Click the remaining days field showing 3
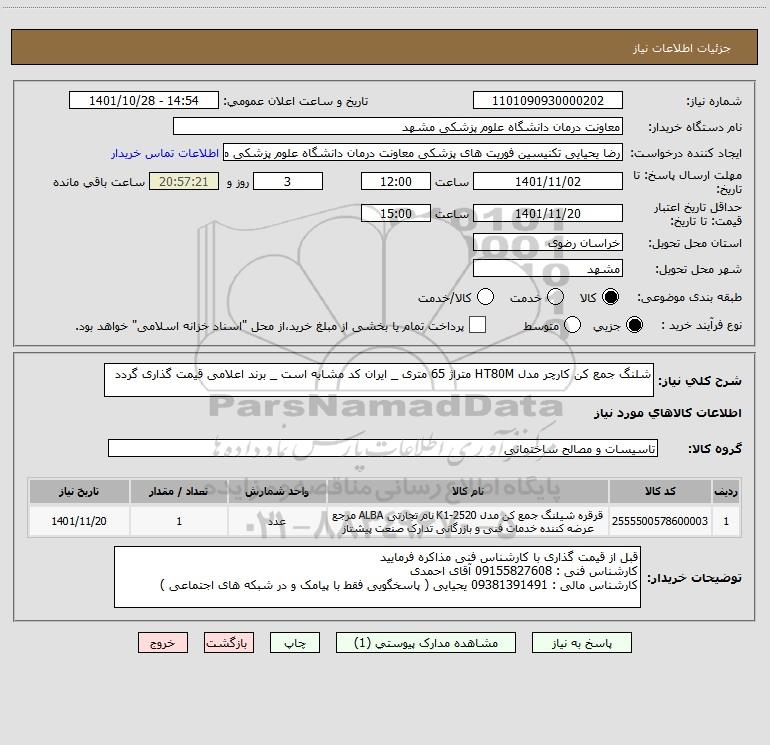Image resolution: width=770 pixels, height=745 pixels. (288, 182)
